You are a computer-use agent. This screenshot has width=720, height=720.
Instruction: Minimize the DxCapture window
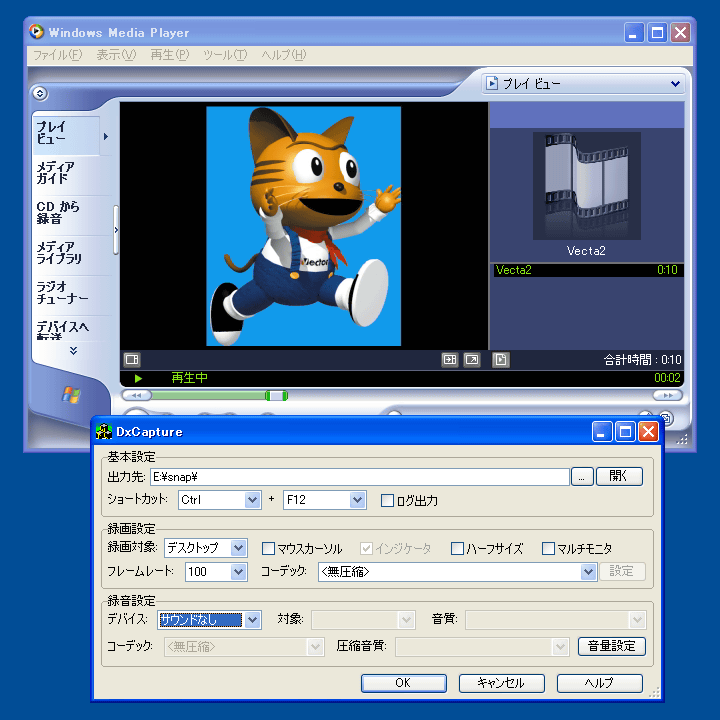pos(602,432)
